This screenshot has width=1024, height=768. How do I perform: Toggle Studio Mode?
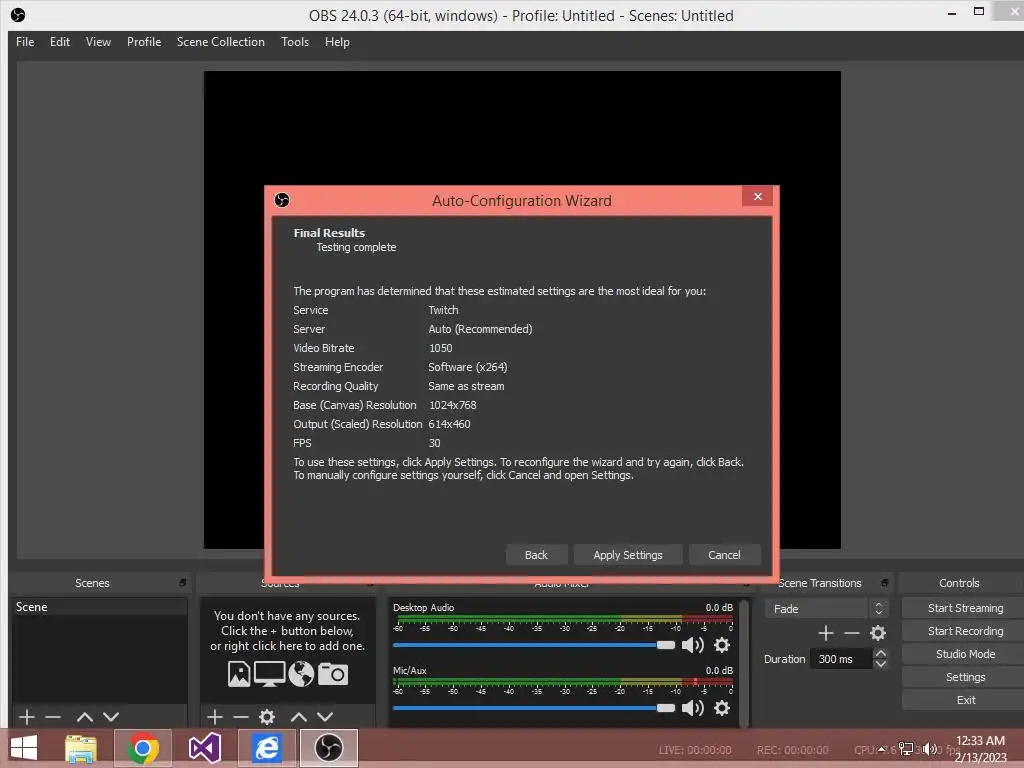[965, 654]
